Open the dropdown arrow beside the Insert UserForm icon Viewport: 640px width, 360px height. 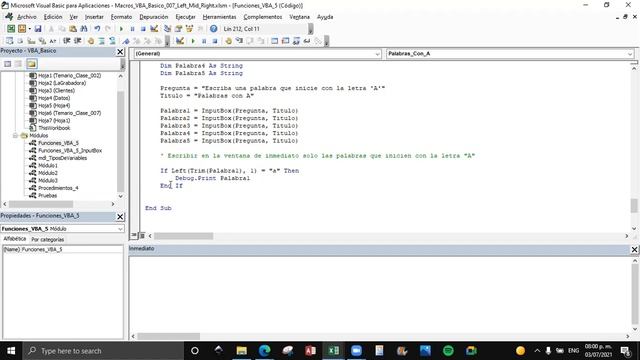(x=29, y=29)
